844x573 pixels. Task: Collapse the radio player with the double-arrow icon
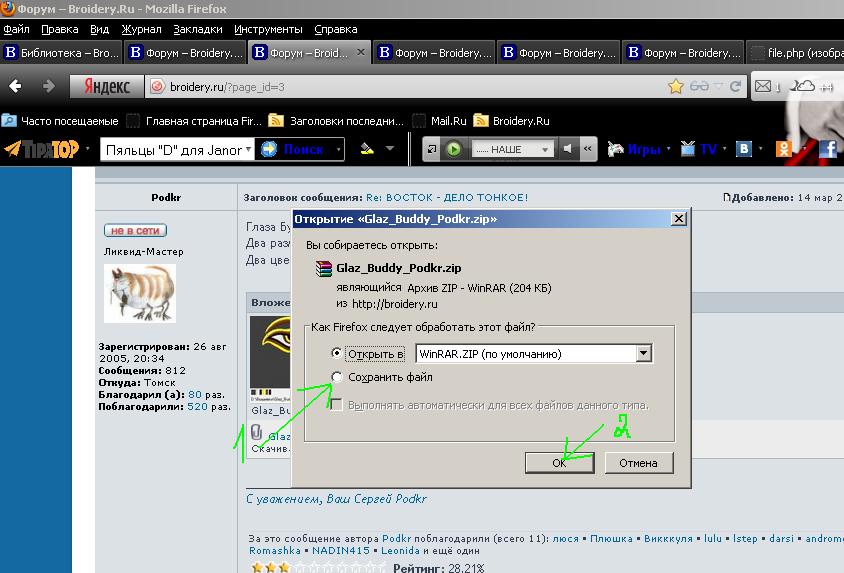pos(588,149)
